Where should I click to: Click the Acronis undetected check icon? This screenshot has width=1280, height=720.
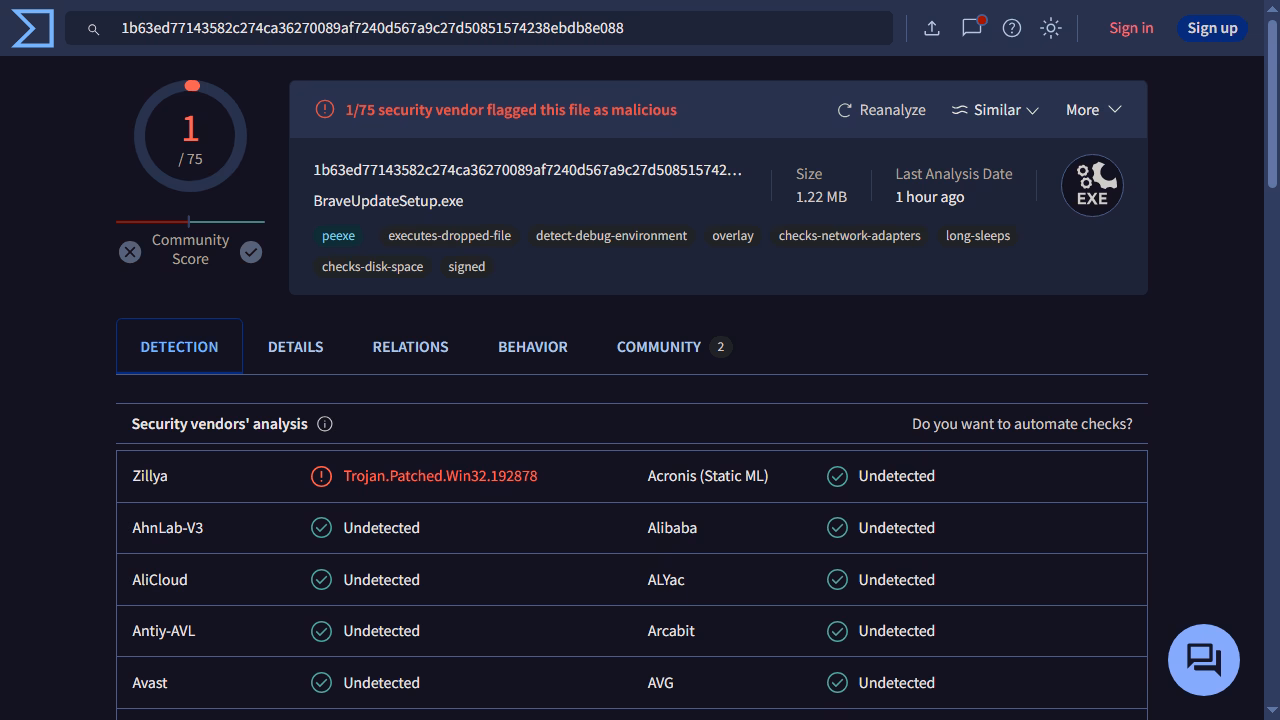click(837, 476)
